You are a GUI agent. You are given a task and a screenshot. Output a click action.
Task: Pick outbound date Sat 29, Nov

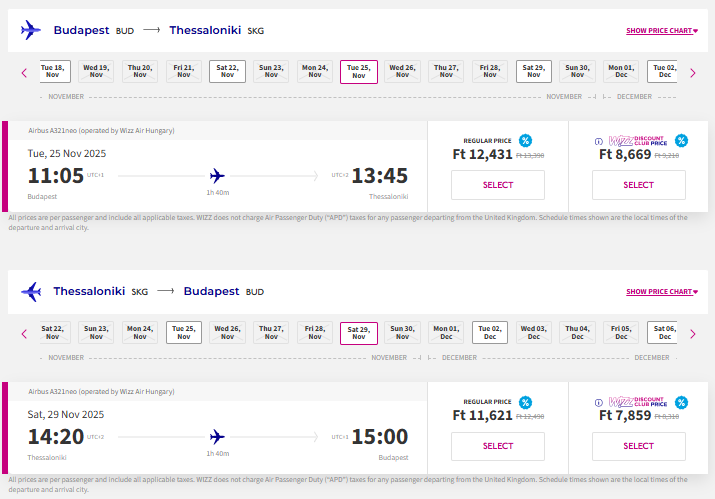pyautogui.click(x=534, y=71)
